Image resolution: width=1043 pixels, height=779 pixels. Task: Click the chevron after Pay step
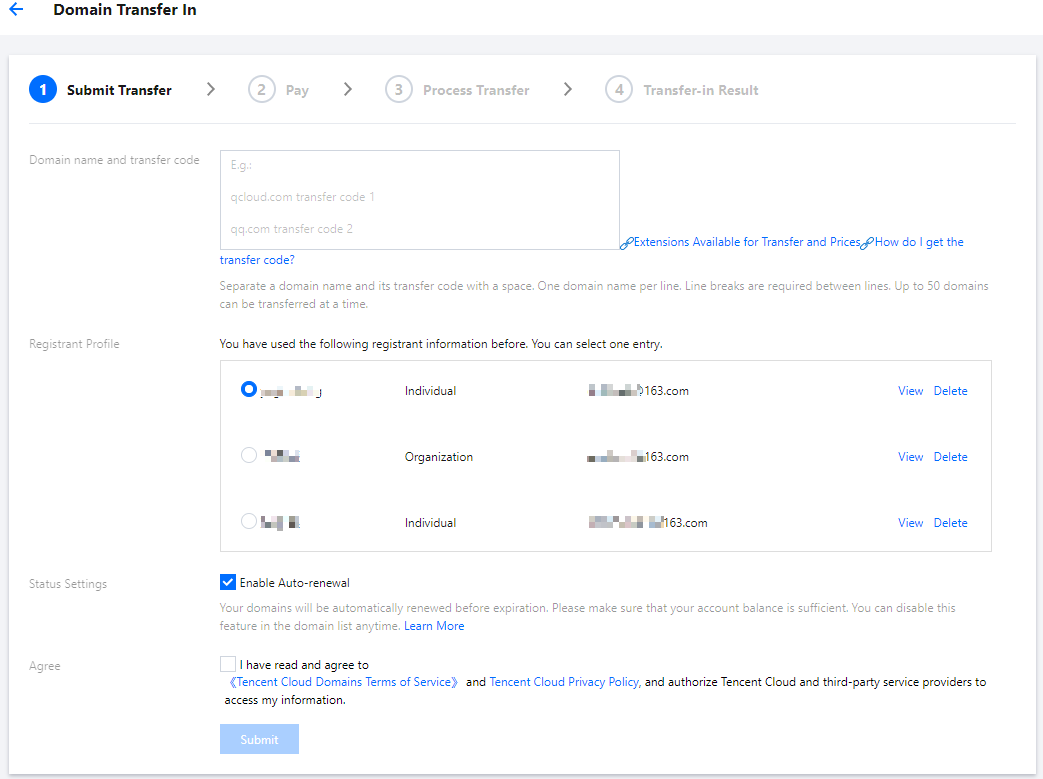(347, 89)
